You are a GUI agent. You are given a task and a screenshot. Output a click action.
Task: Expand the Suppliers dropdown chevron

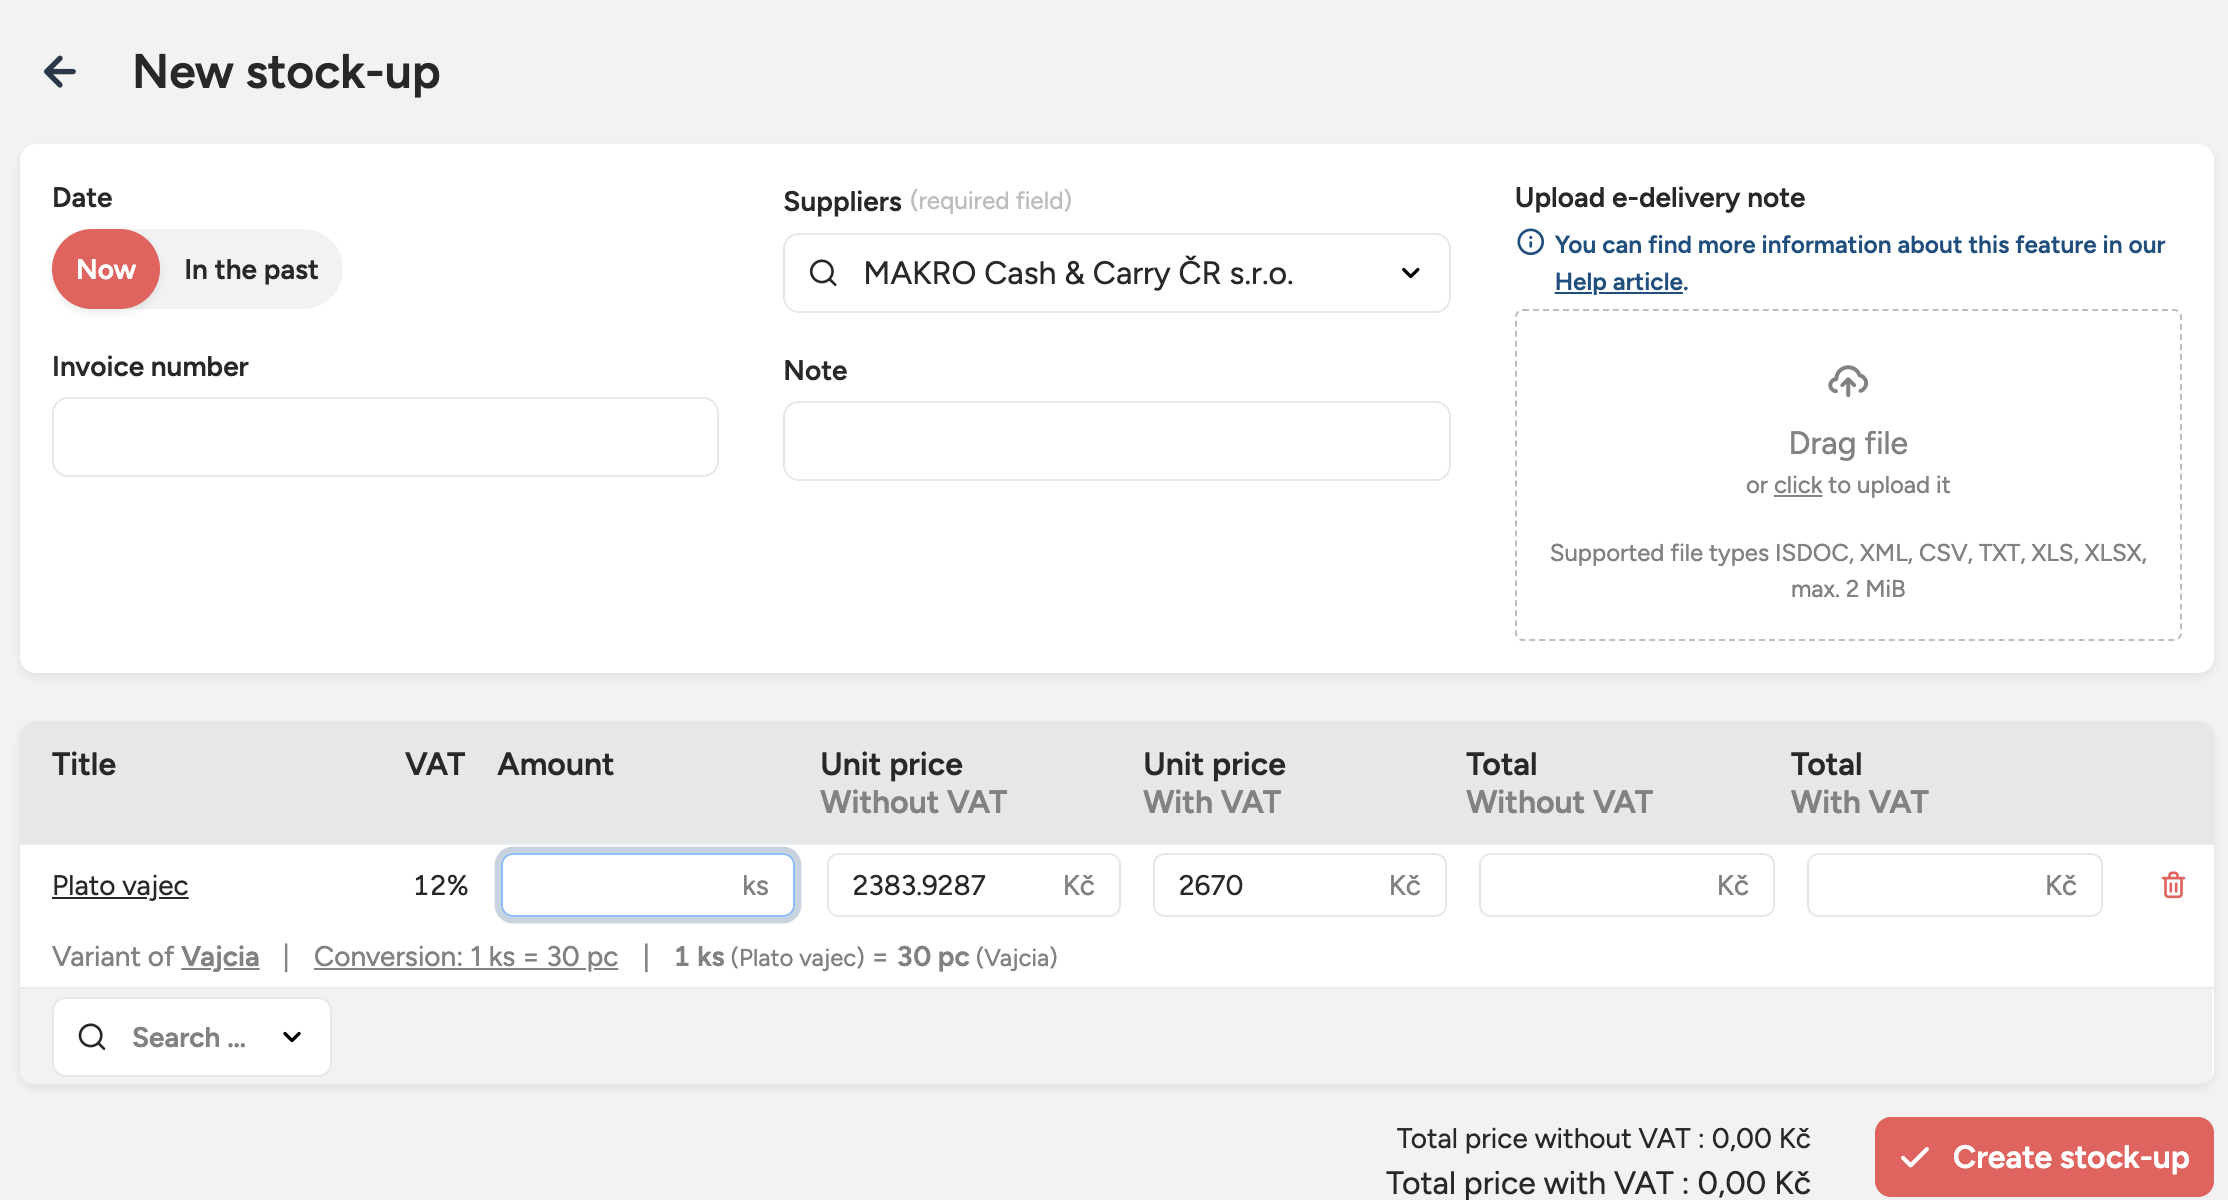coord(1410,273)
